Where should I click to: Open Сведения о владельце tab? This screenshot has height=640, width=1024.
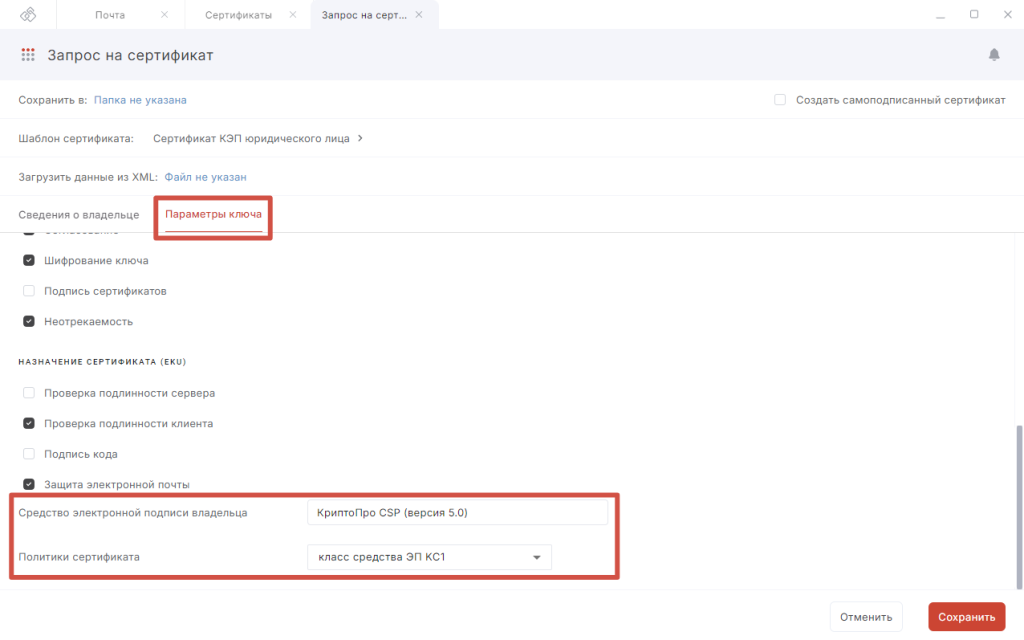pyautogui.click(x=78, y=215)
